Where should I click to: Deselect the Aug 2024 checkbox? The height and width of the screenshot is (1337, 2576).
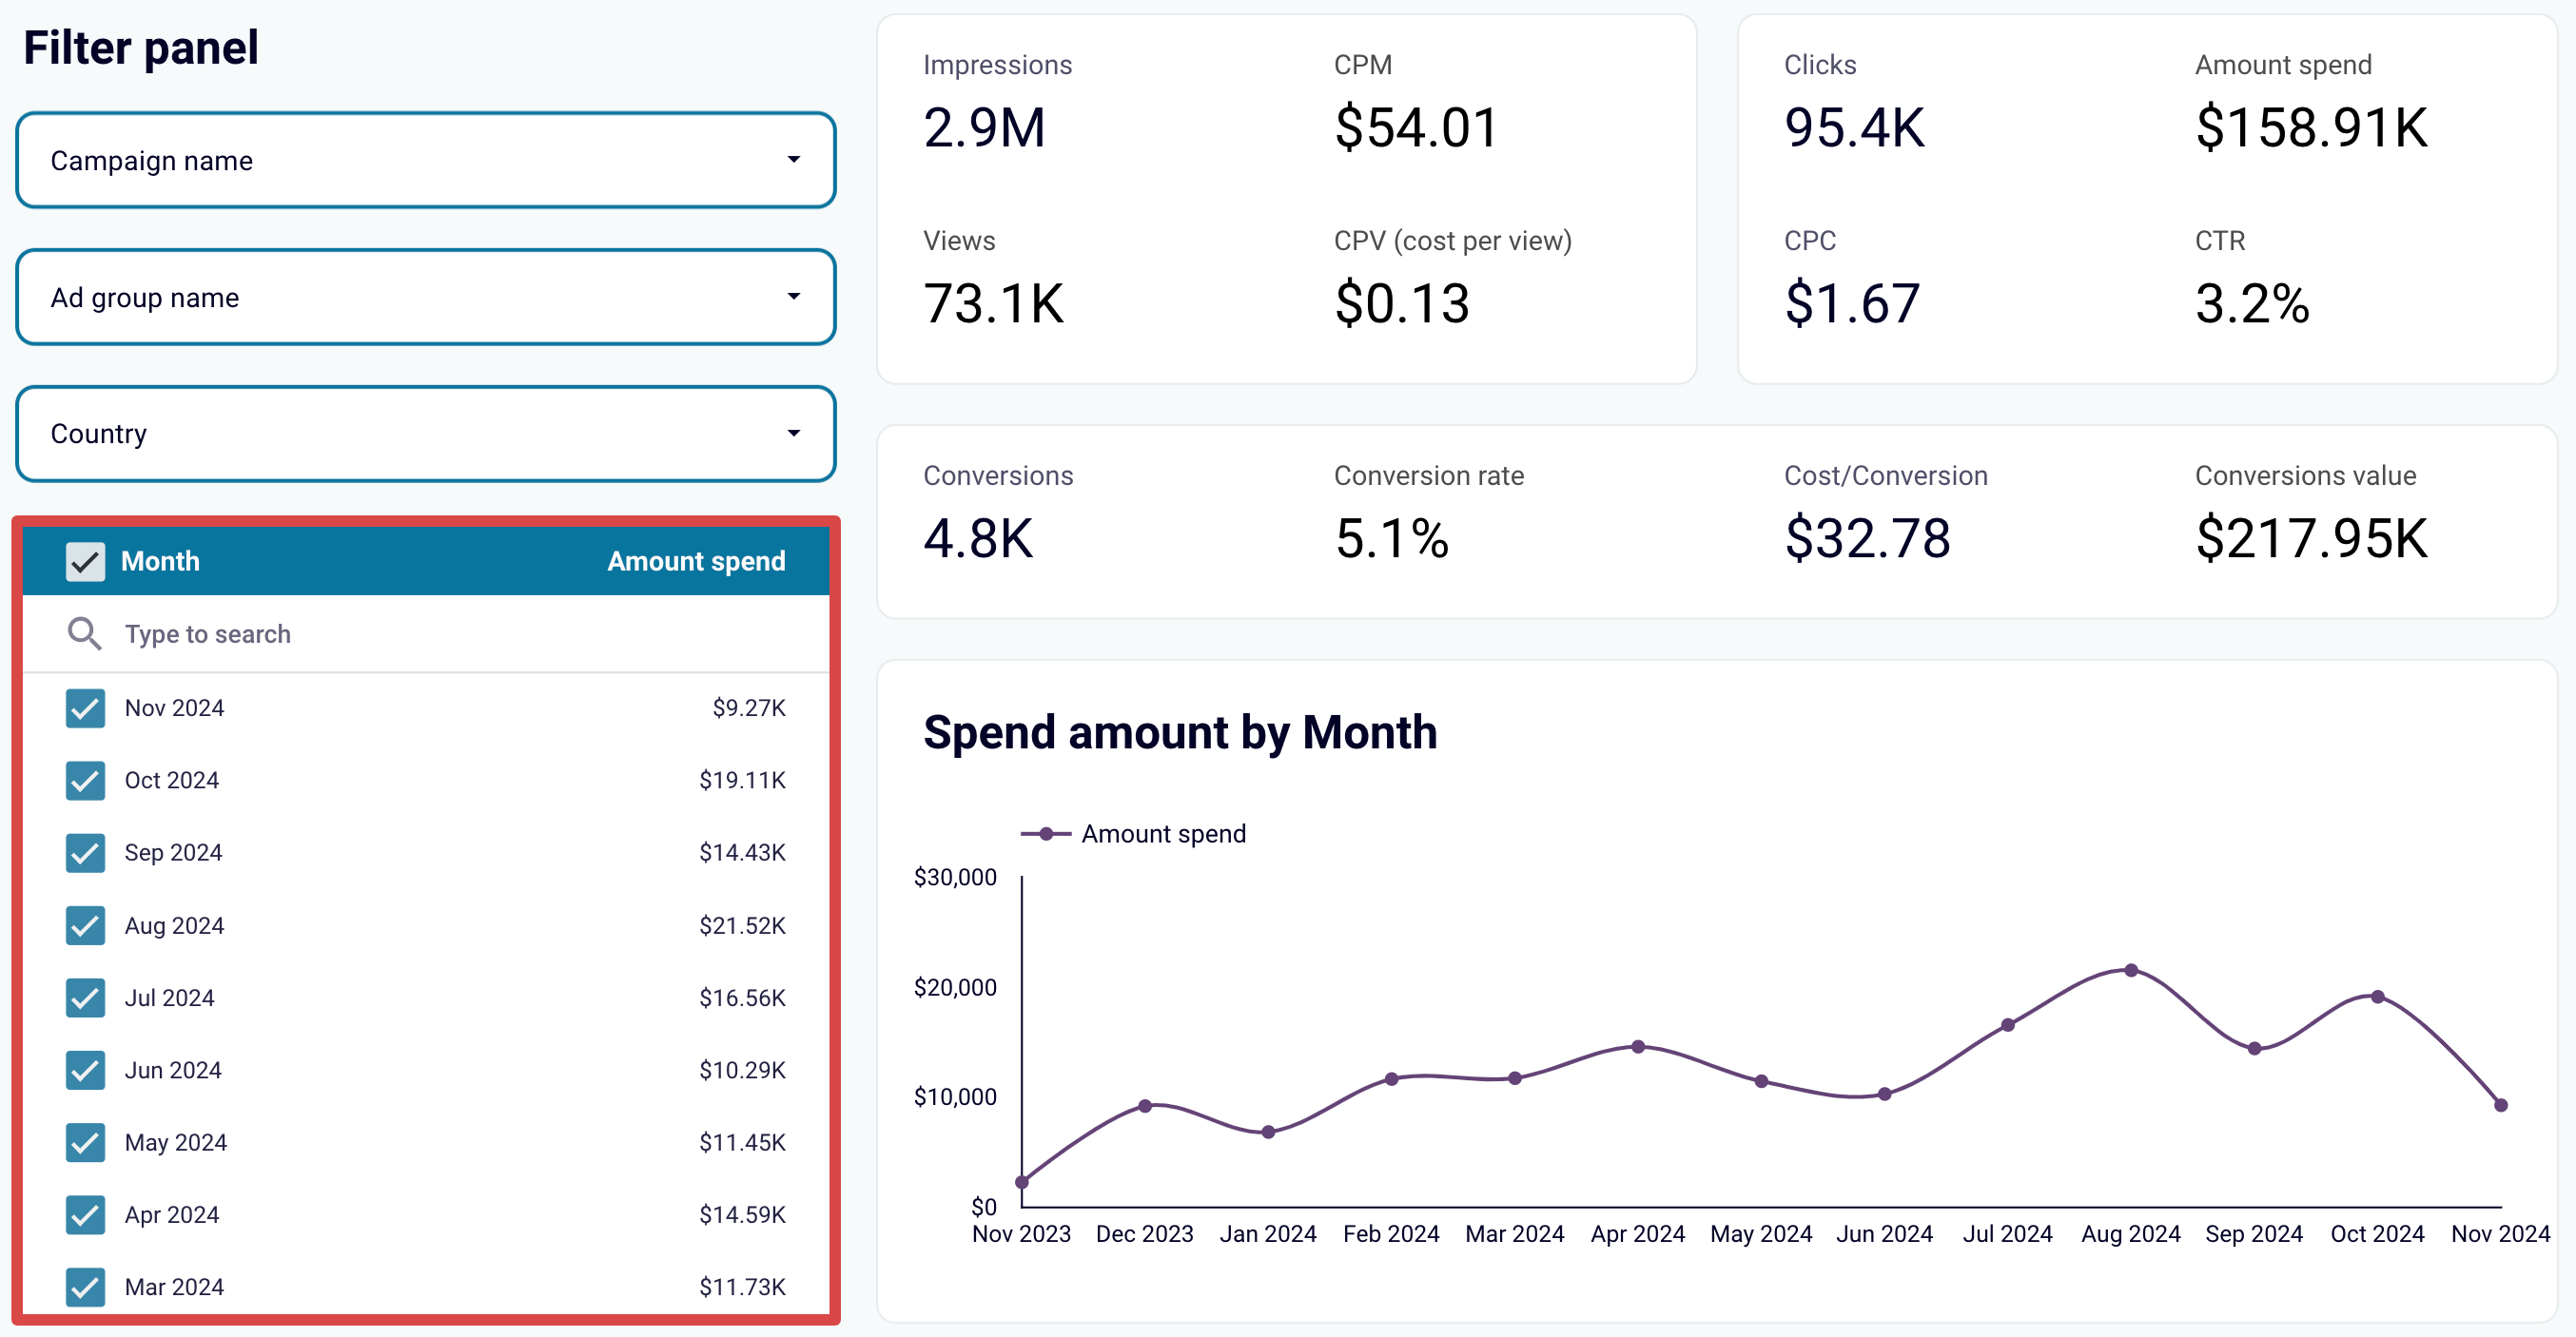[85, 926]
